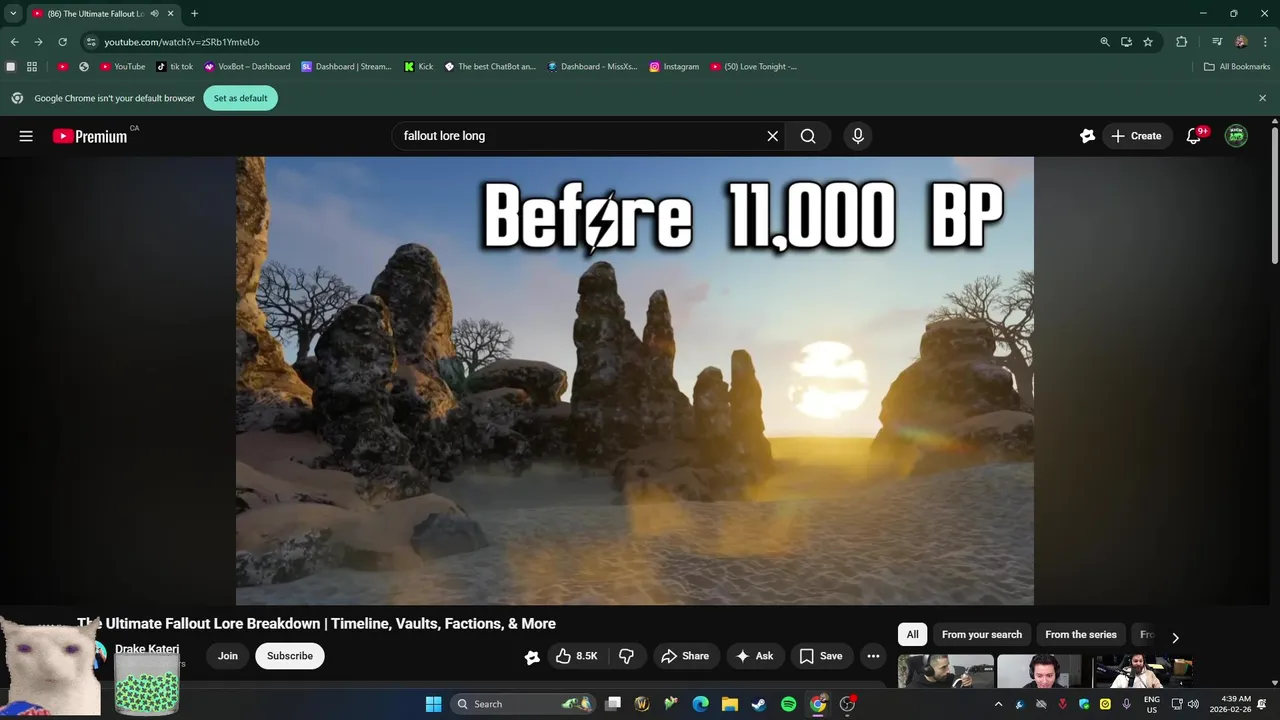The image size is (1280, 720).
Task: Open Chrome apps grid shortcut
Action: click(x=32, y=67)
